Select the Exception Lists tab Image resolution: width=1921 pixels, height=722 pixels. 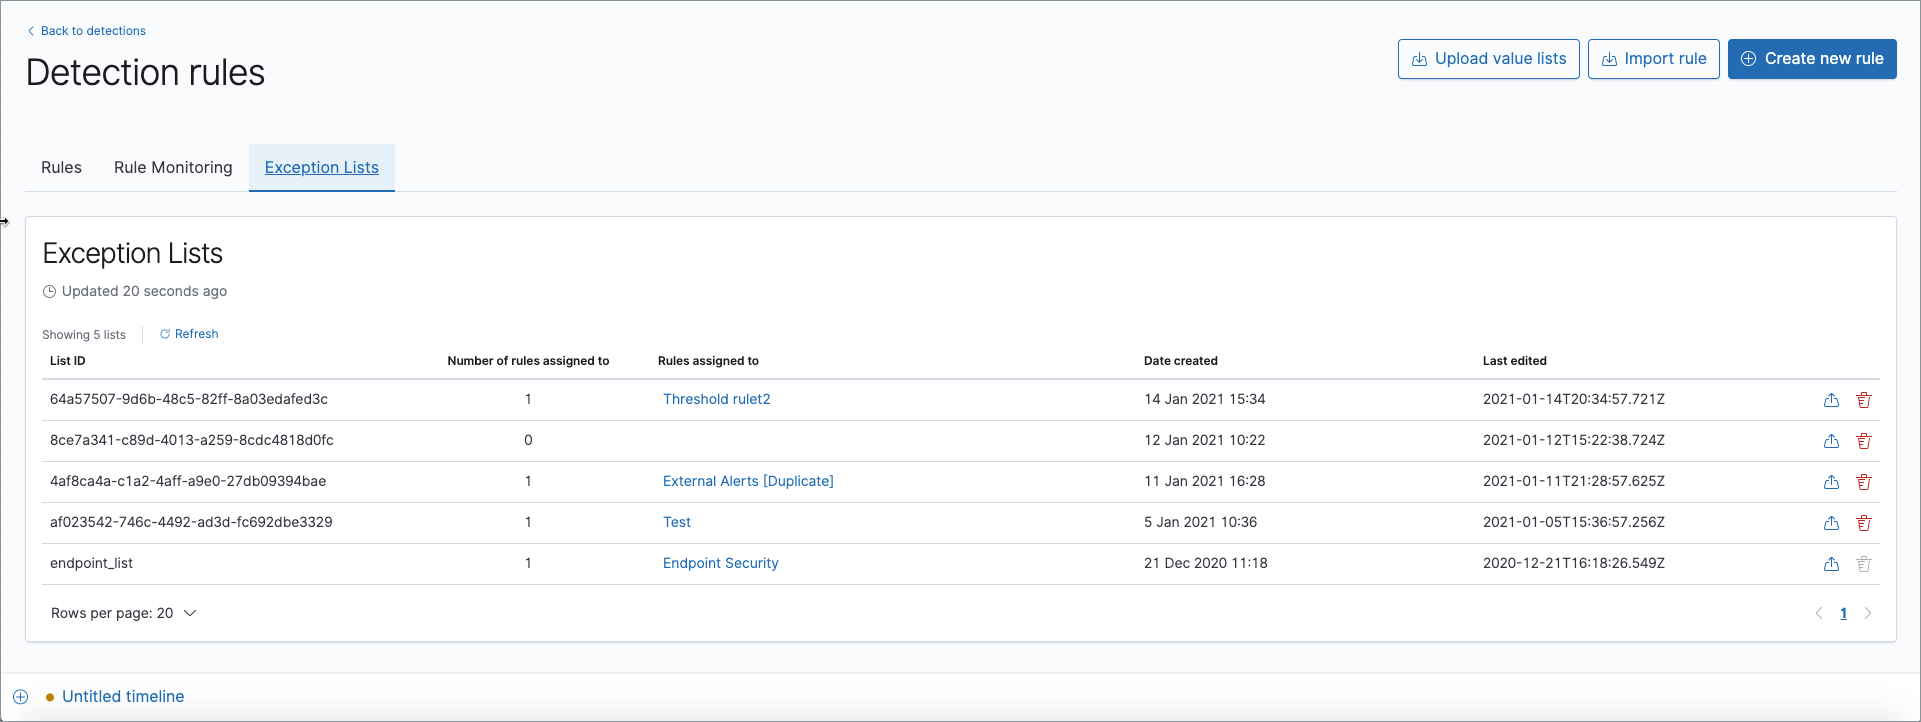322,168
